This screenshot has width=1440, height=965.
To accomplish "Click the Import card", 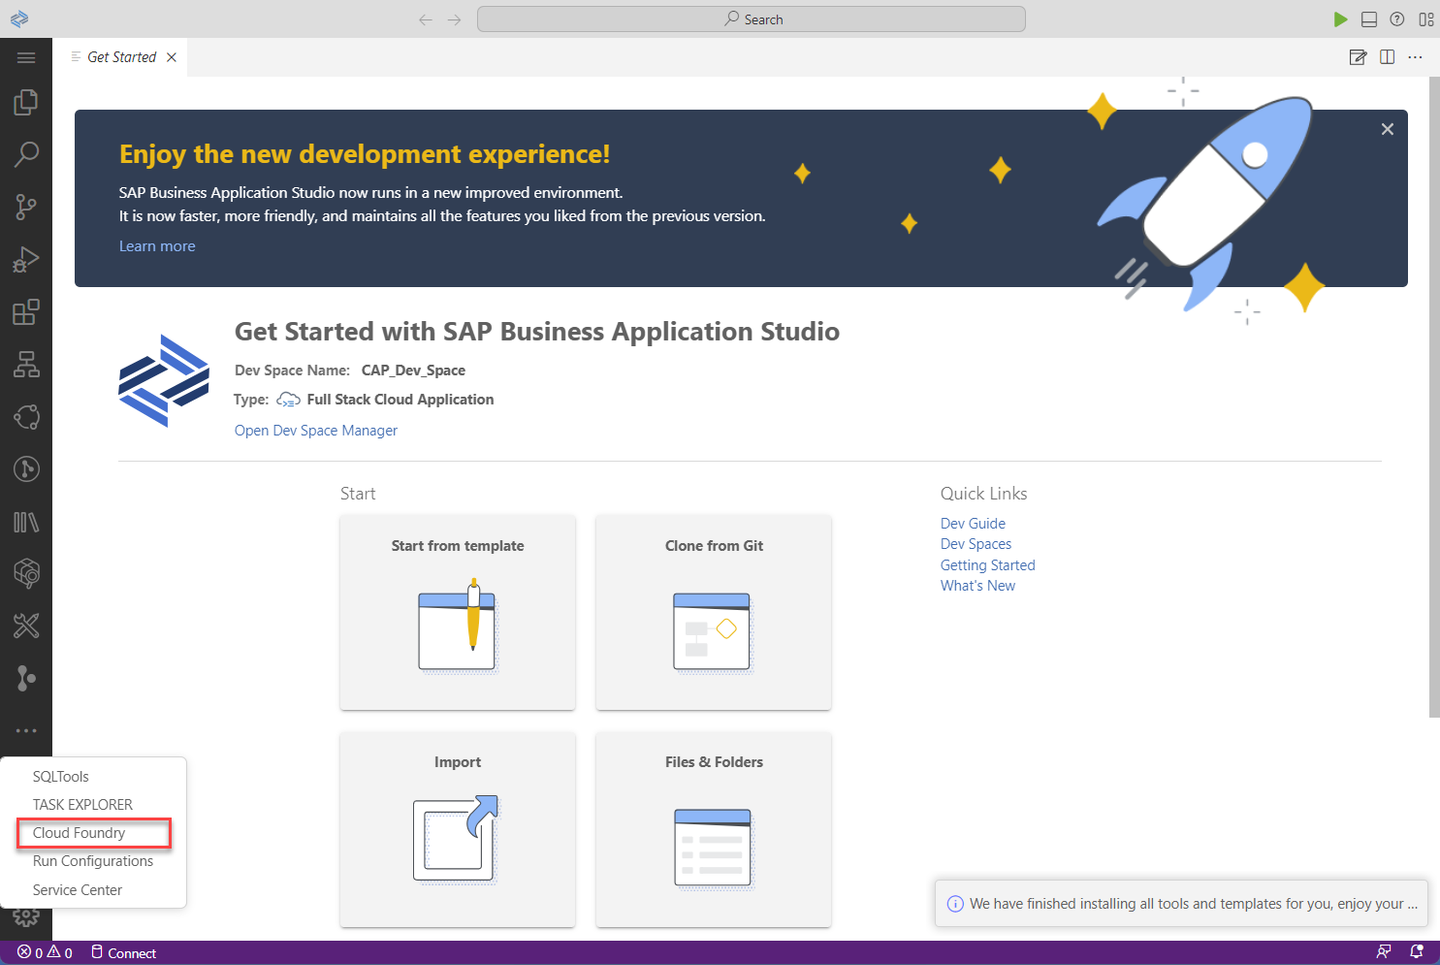I will click(x=458, y=829).
